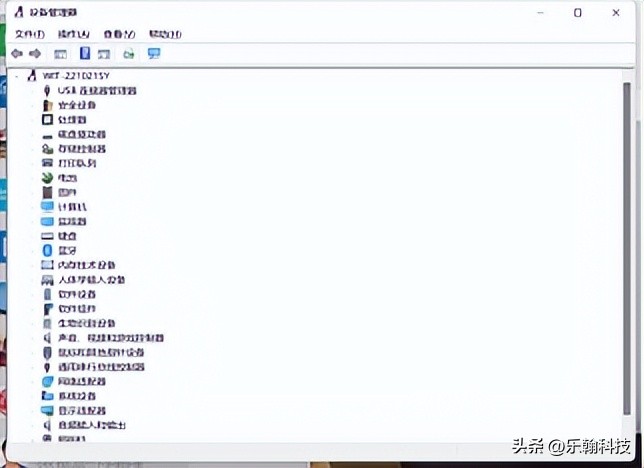This screenshot has height=468, width=644.
Task: Click the 监视器 display icon
Action: click(x=48, y=221)
